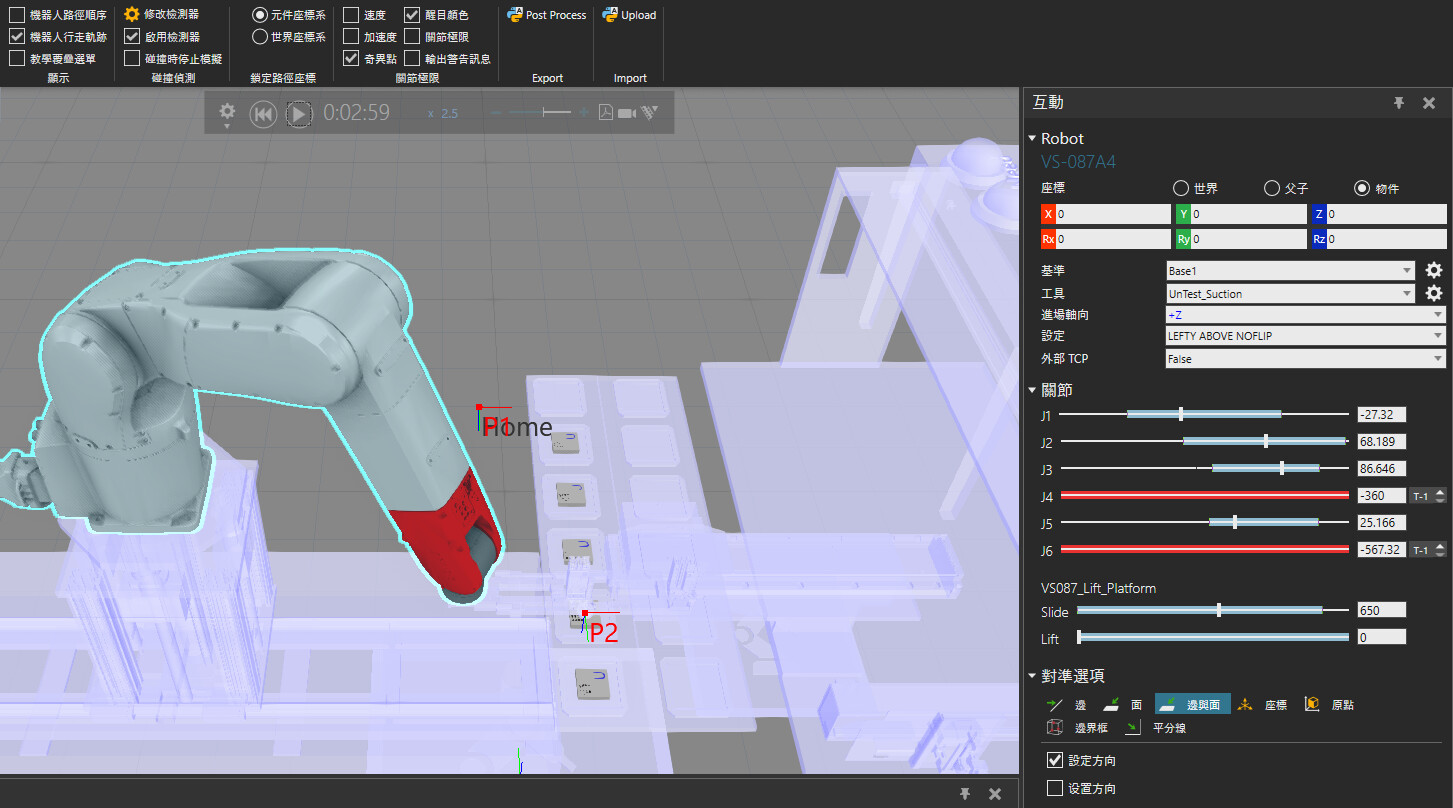
Task: Select the 座標 snap option
Action: (1264, 705)
